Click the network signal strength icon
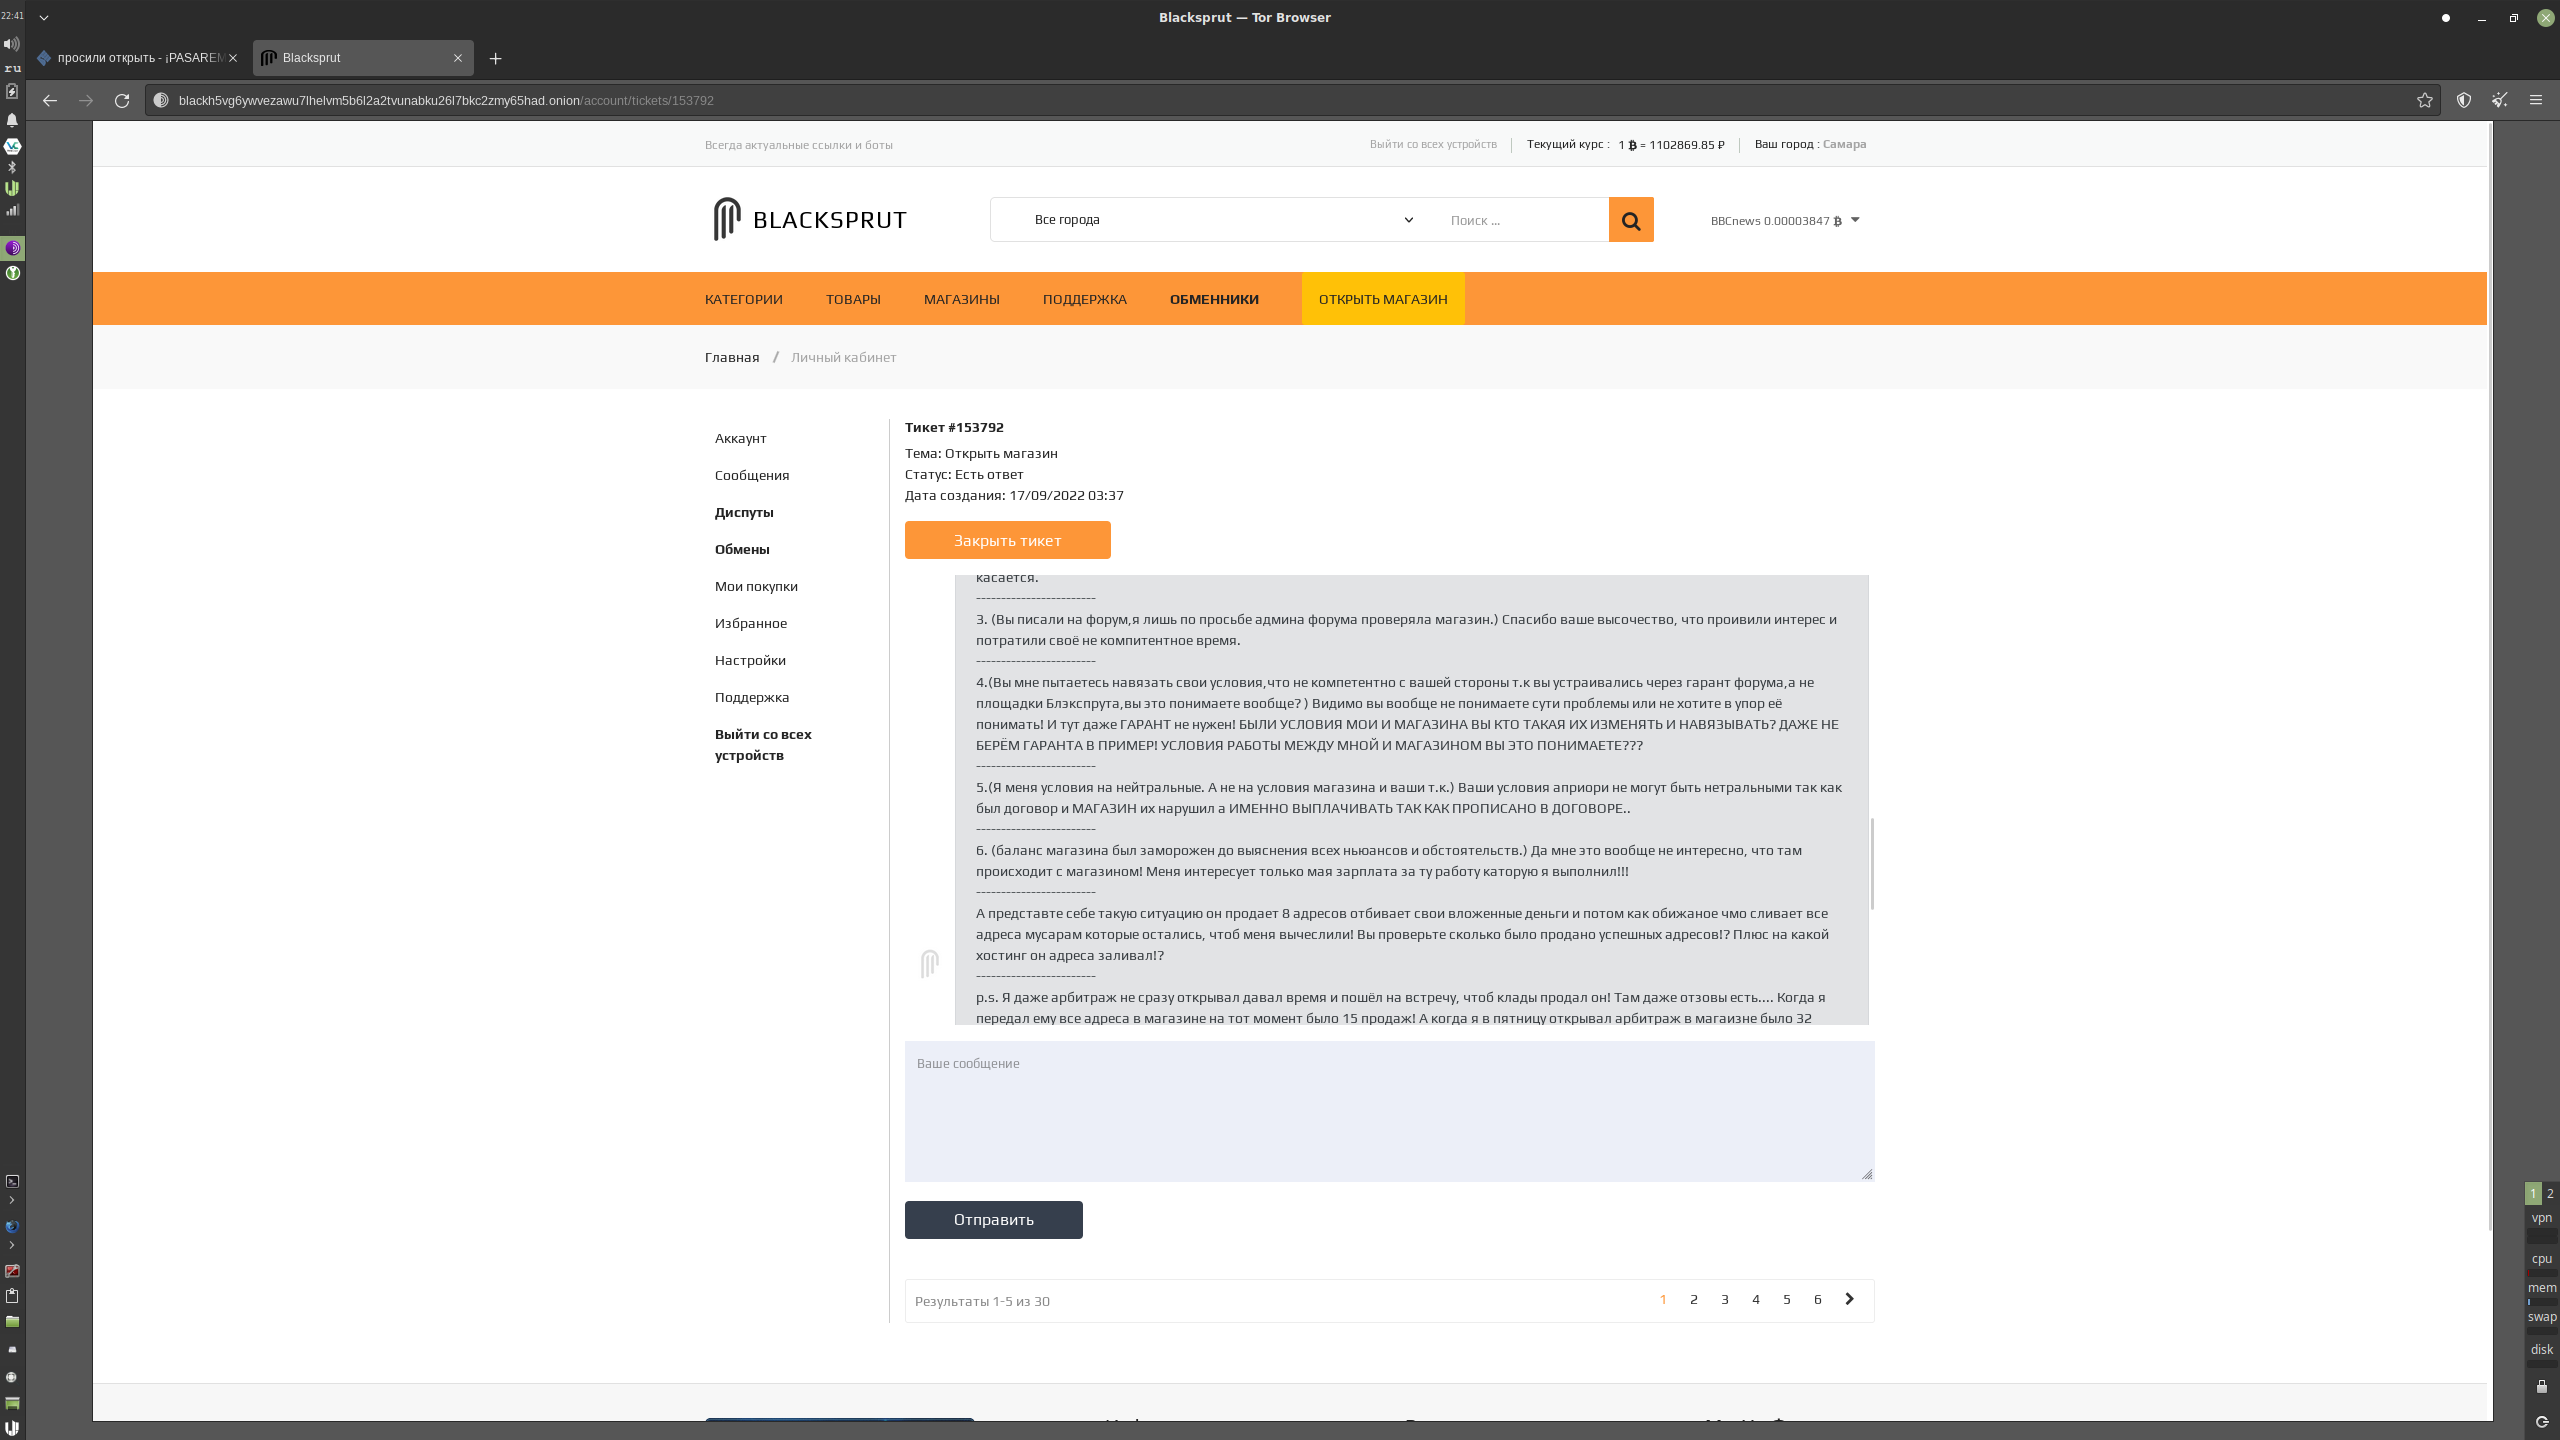 [12, 210]
